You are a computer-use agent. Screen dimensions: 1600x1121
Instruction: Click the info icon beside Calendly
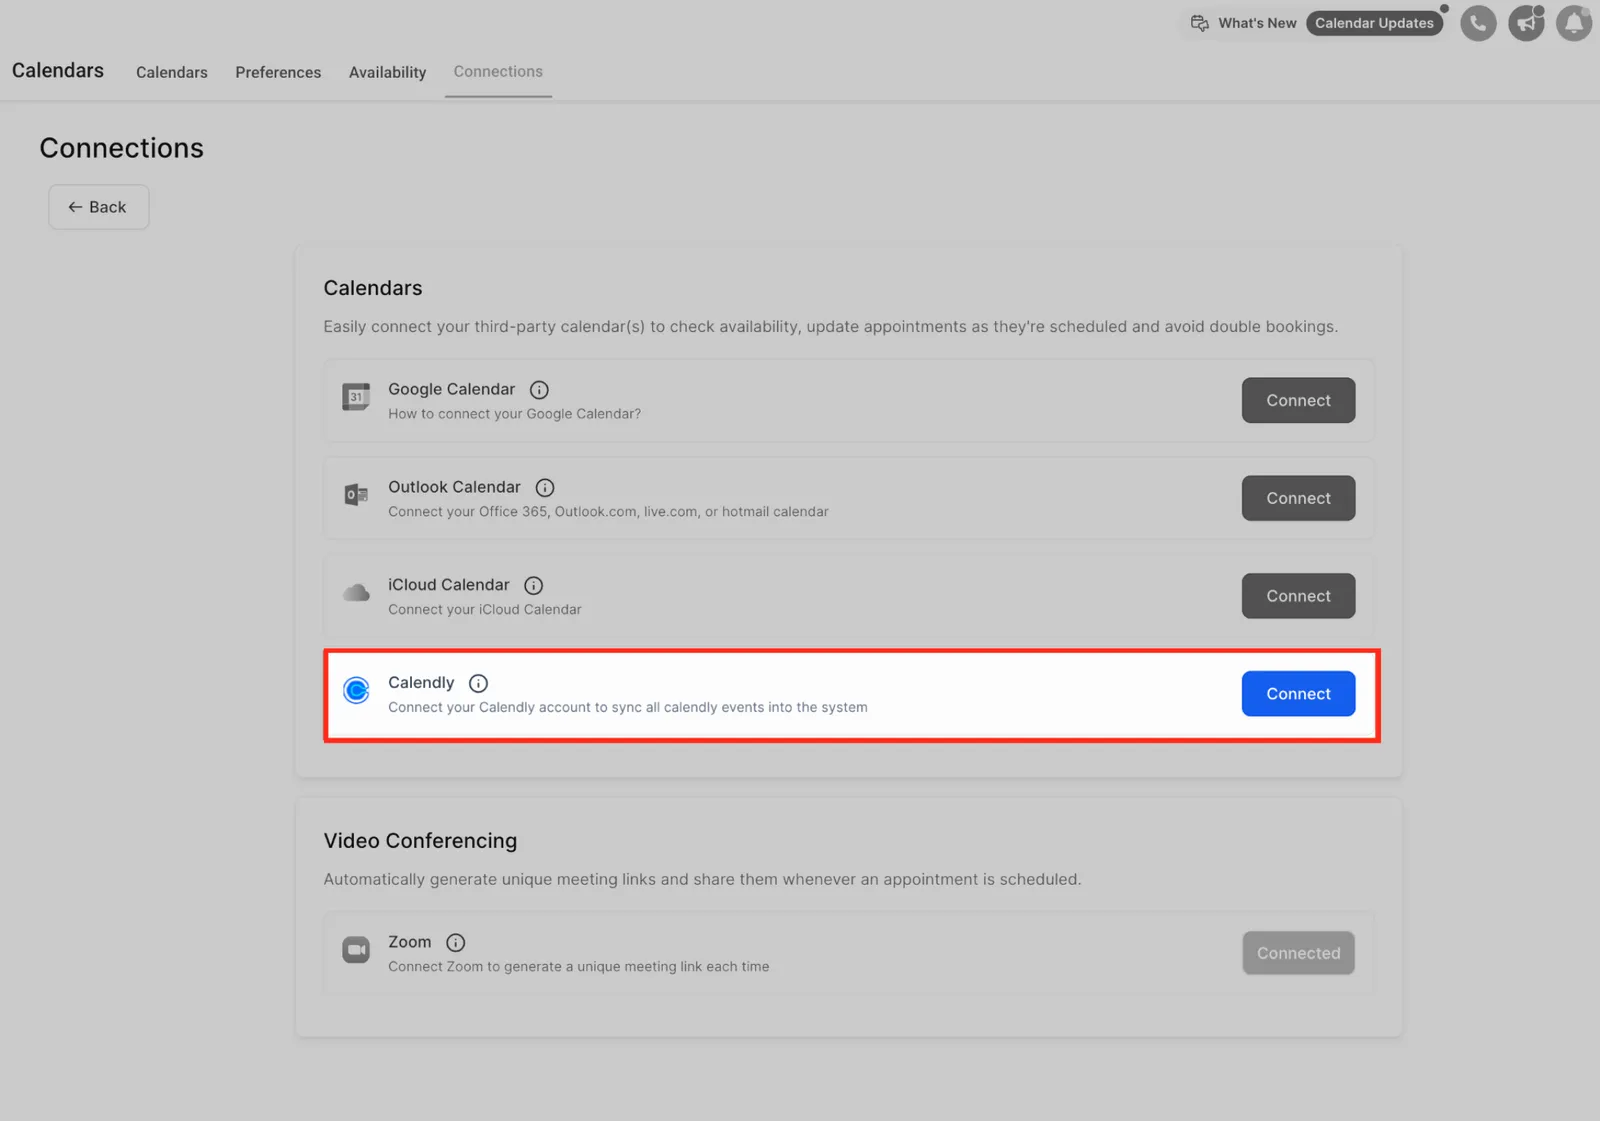click(479, 684)
